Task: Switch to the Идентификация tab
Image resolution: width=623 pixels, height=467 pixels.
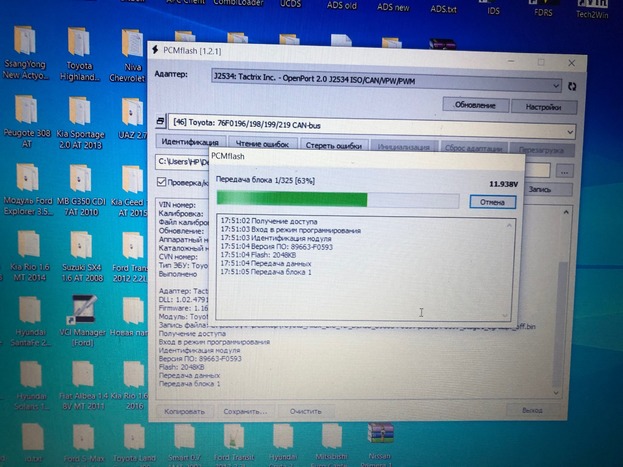Action: (x=189, y=145)
